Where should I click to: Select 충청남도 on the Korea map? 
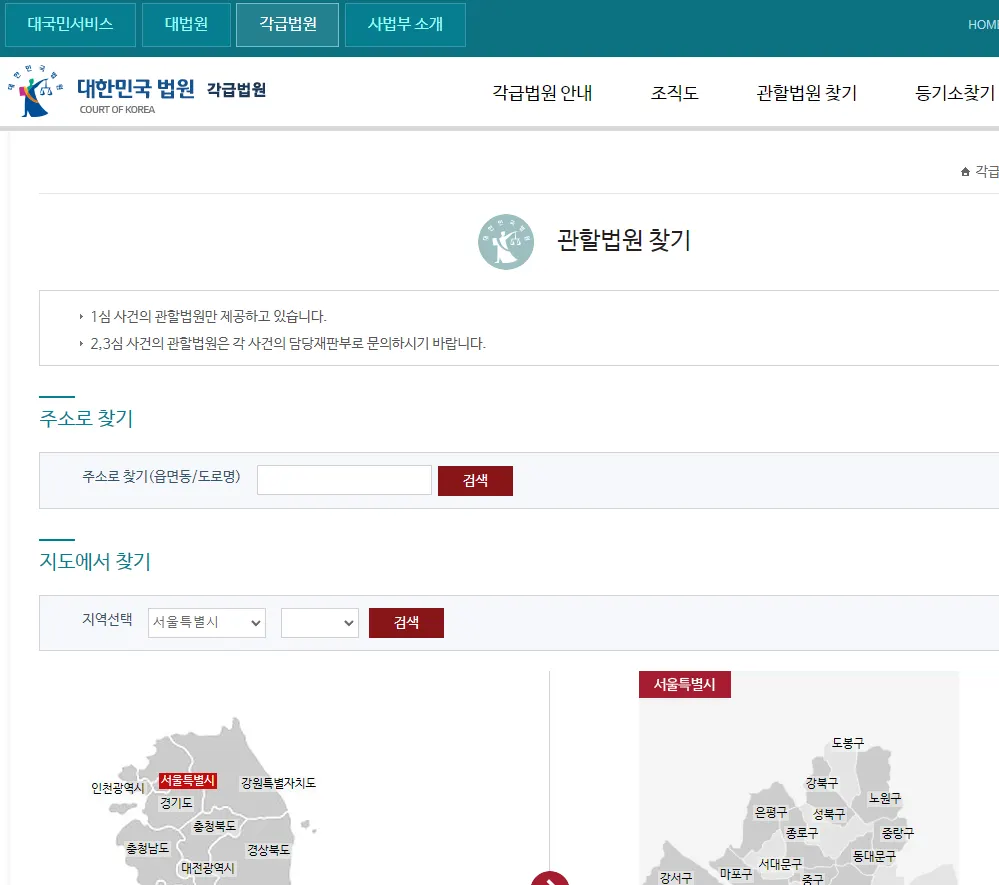pos(147,848)
